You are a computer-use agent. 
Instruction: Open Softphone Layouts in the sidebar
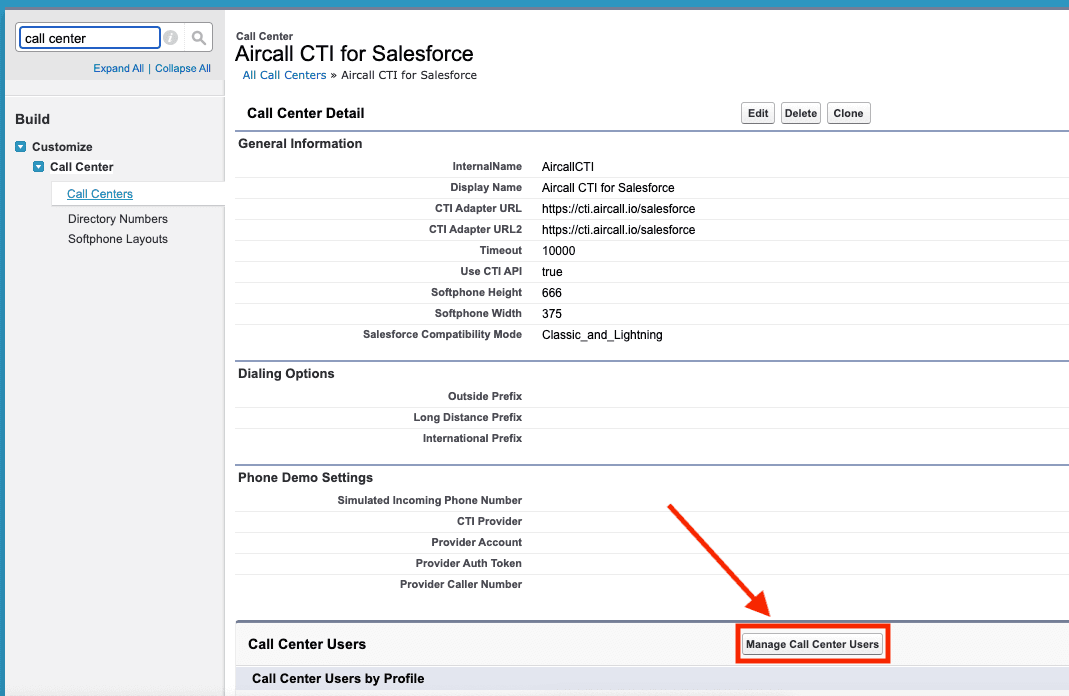(118, 239)
